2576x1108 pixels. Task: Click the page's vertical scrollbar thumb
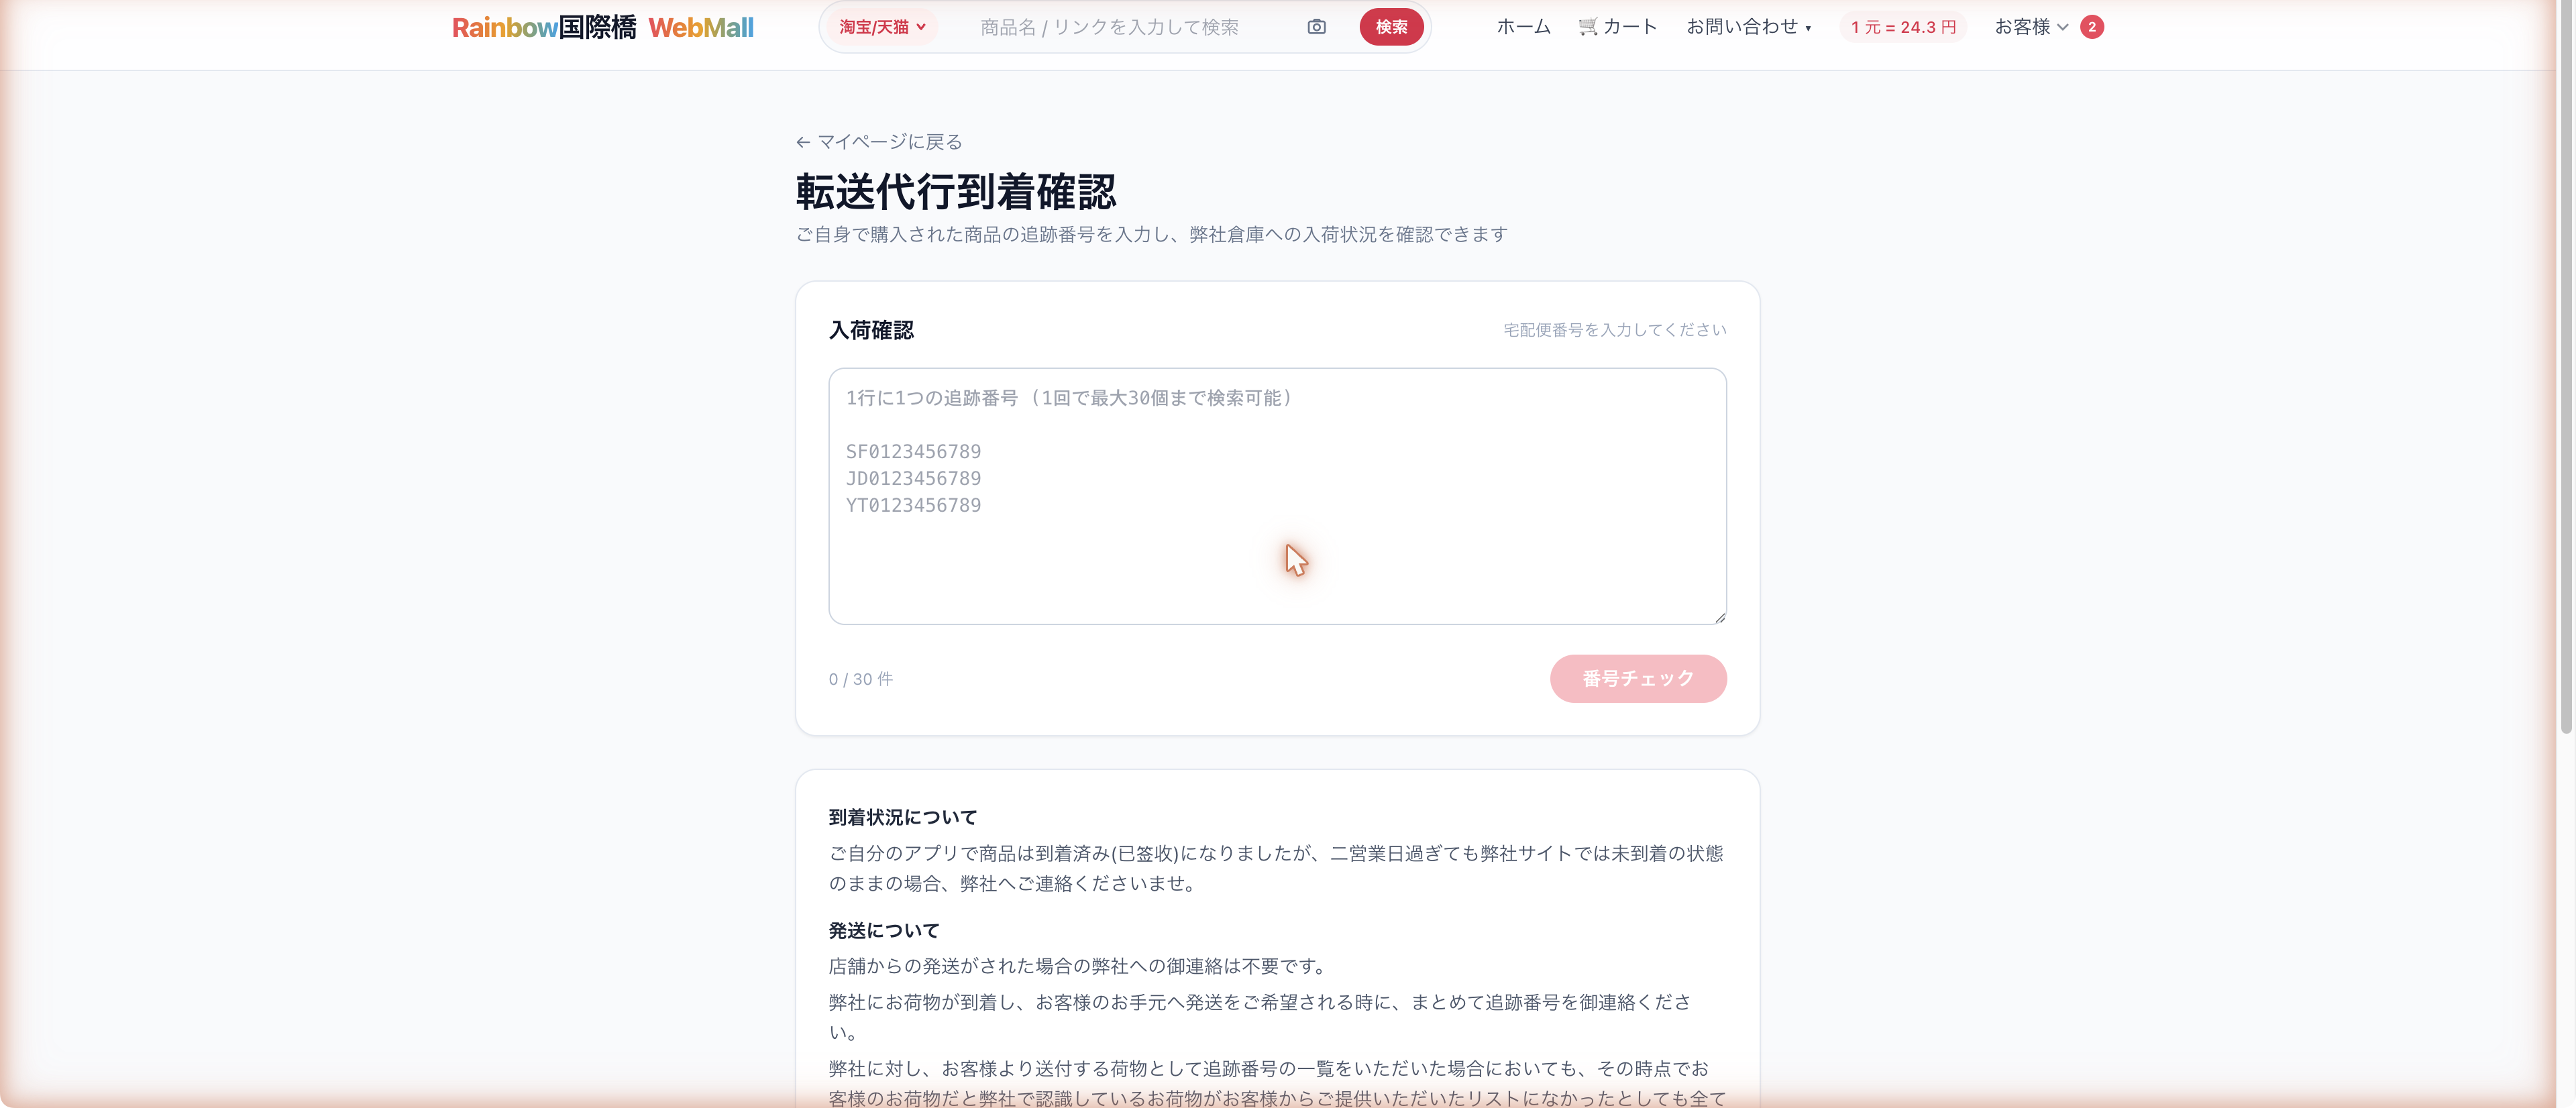[2565, 368]
